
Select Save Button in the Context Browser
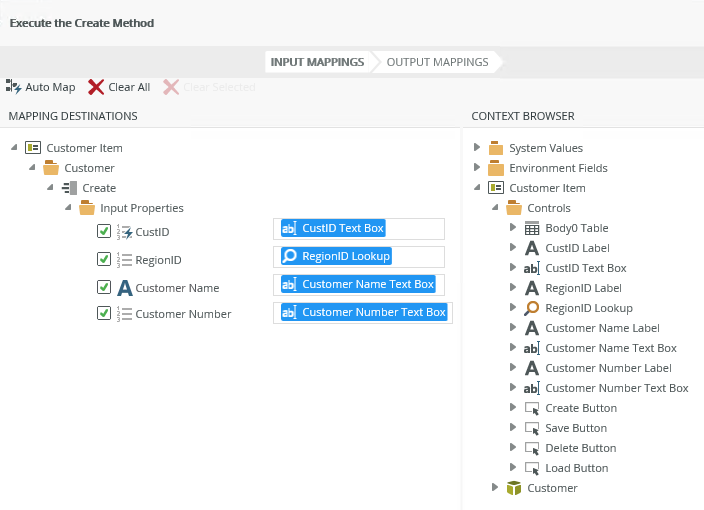coord(575,428)
